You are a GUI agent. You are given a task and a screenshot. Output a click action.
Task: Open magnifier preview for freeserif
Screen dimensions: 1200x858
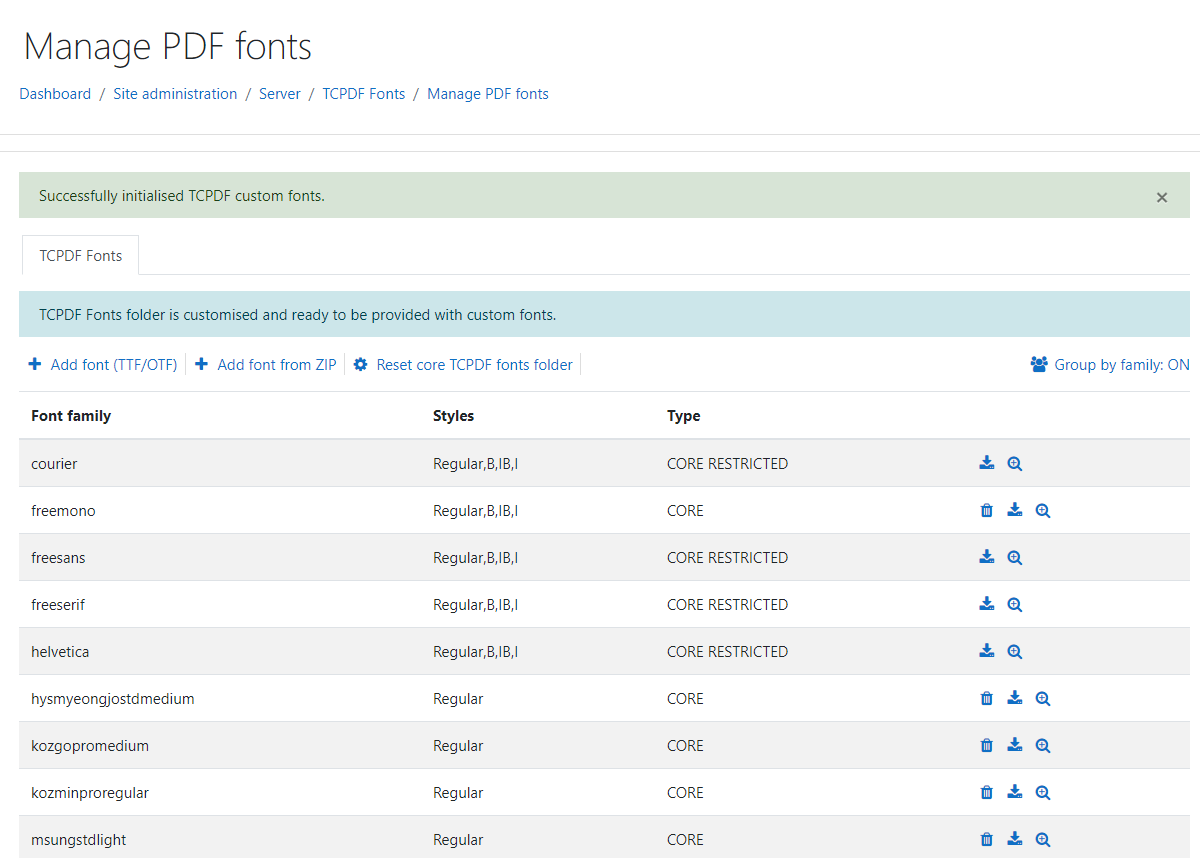tap(1015, 605)
